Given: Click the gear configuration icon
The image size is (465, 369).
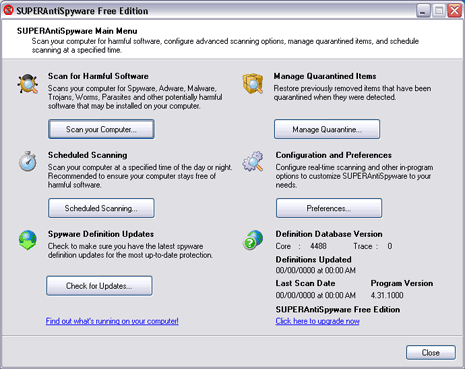Looking at the screenshot, I should (253, 162).
